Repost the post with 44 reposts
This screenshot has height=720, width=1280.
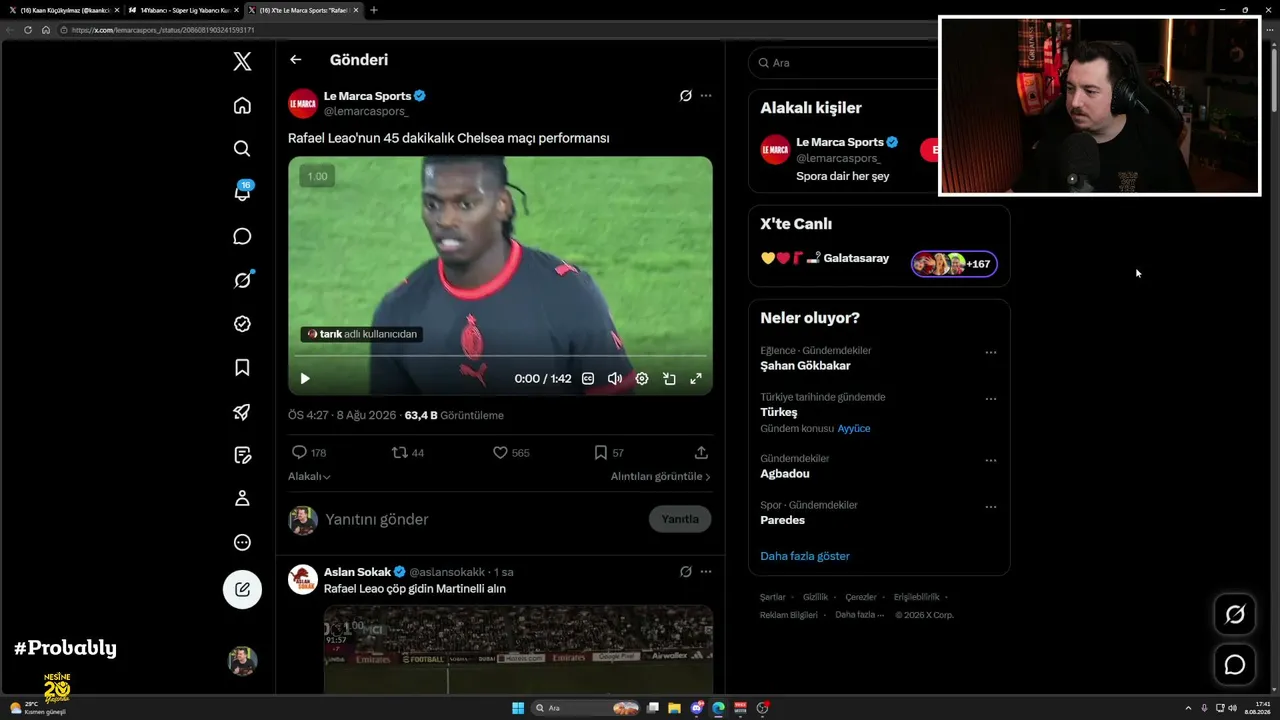coord(408,453)
